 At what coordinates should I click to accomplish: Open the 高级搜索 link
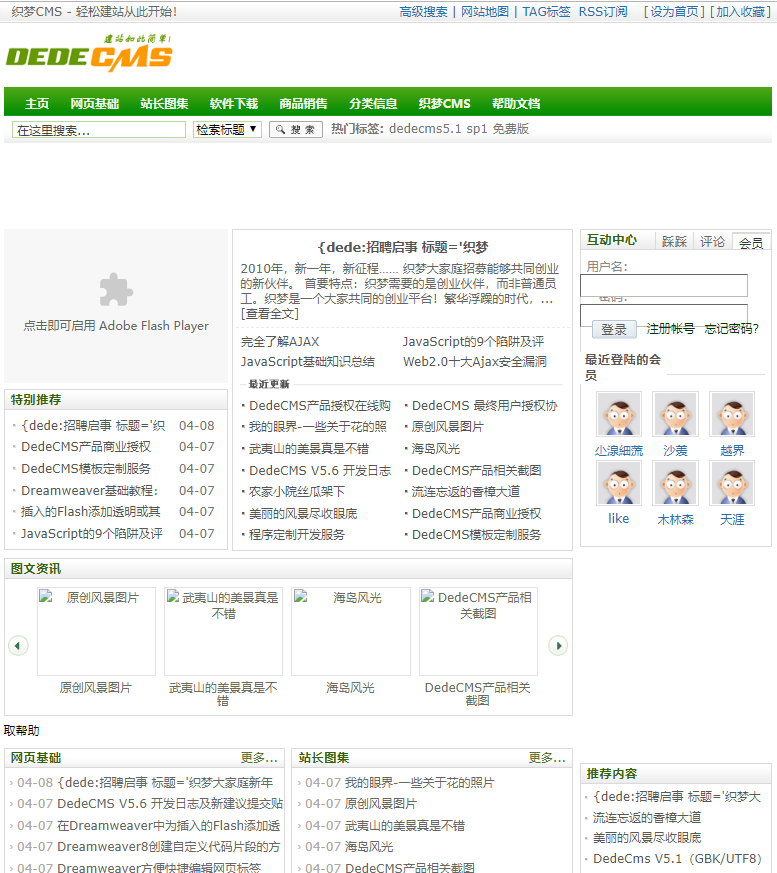(424, 12)
